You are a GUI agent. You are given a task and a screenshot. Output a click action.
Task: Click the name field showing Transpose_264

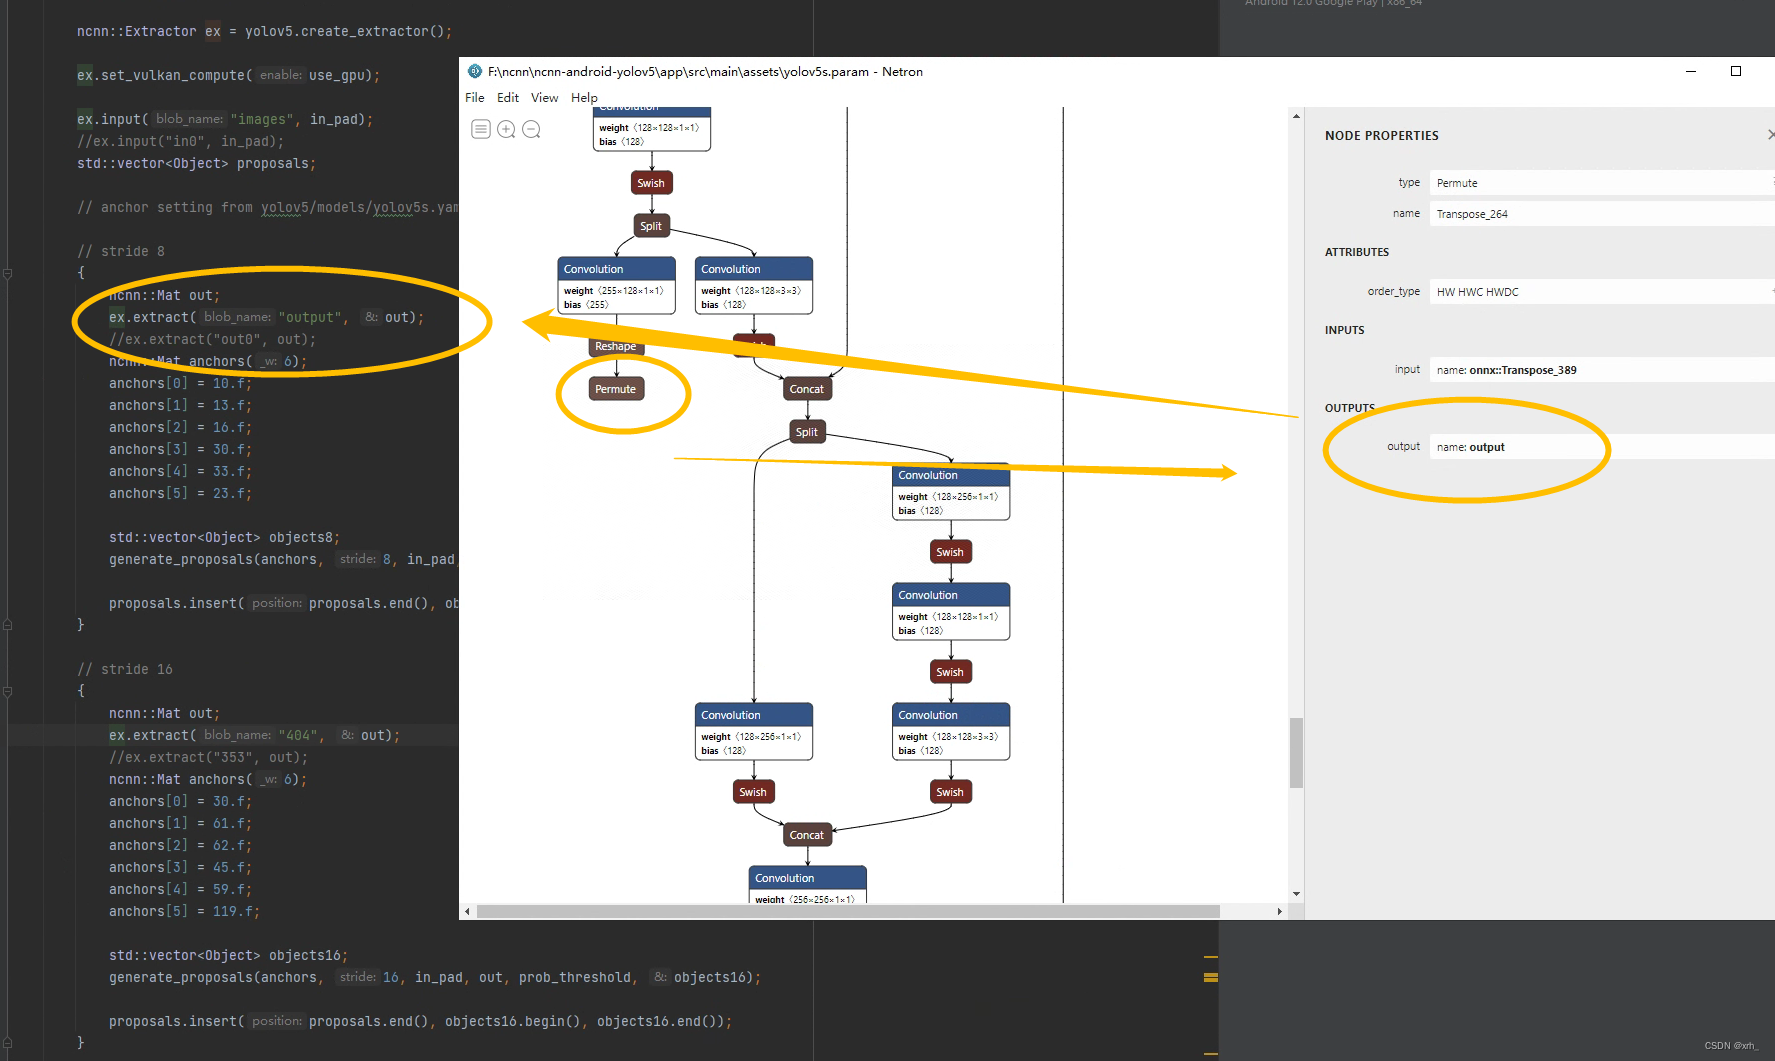pos(1600,214)
